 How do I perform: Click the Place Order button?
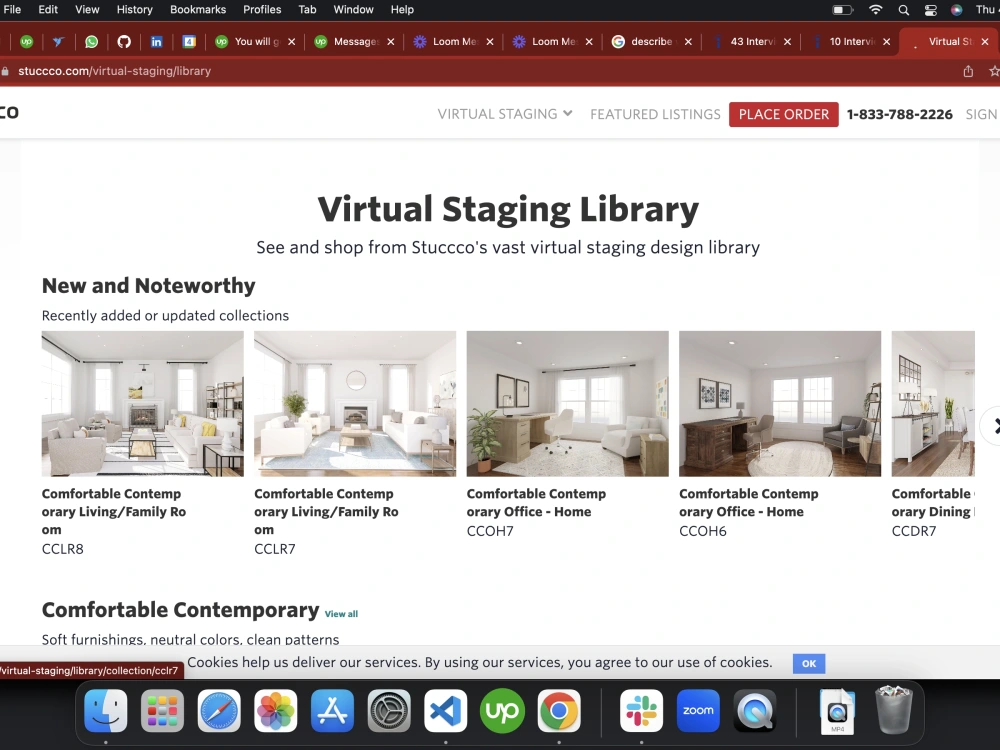784,114
